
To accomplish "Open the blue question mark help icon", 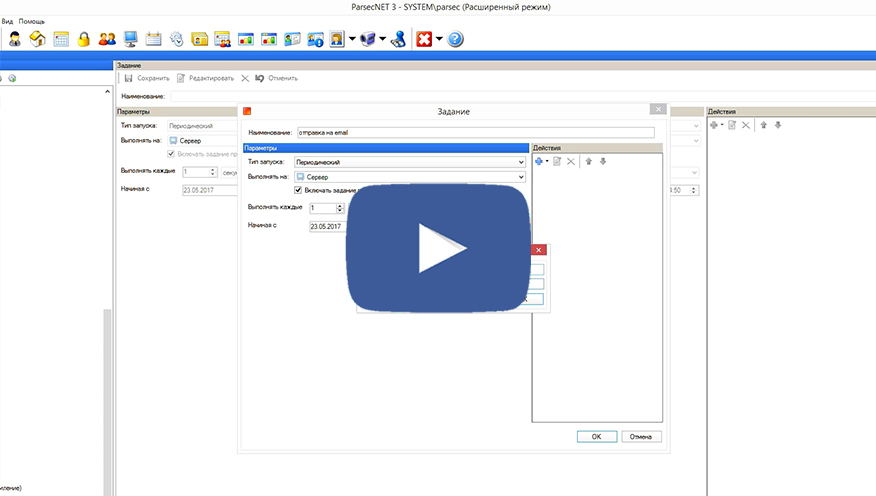I will pyautogui.click(x=455, y=39).
